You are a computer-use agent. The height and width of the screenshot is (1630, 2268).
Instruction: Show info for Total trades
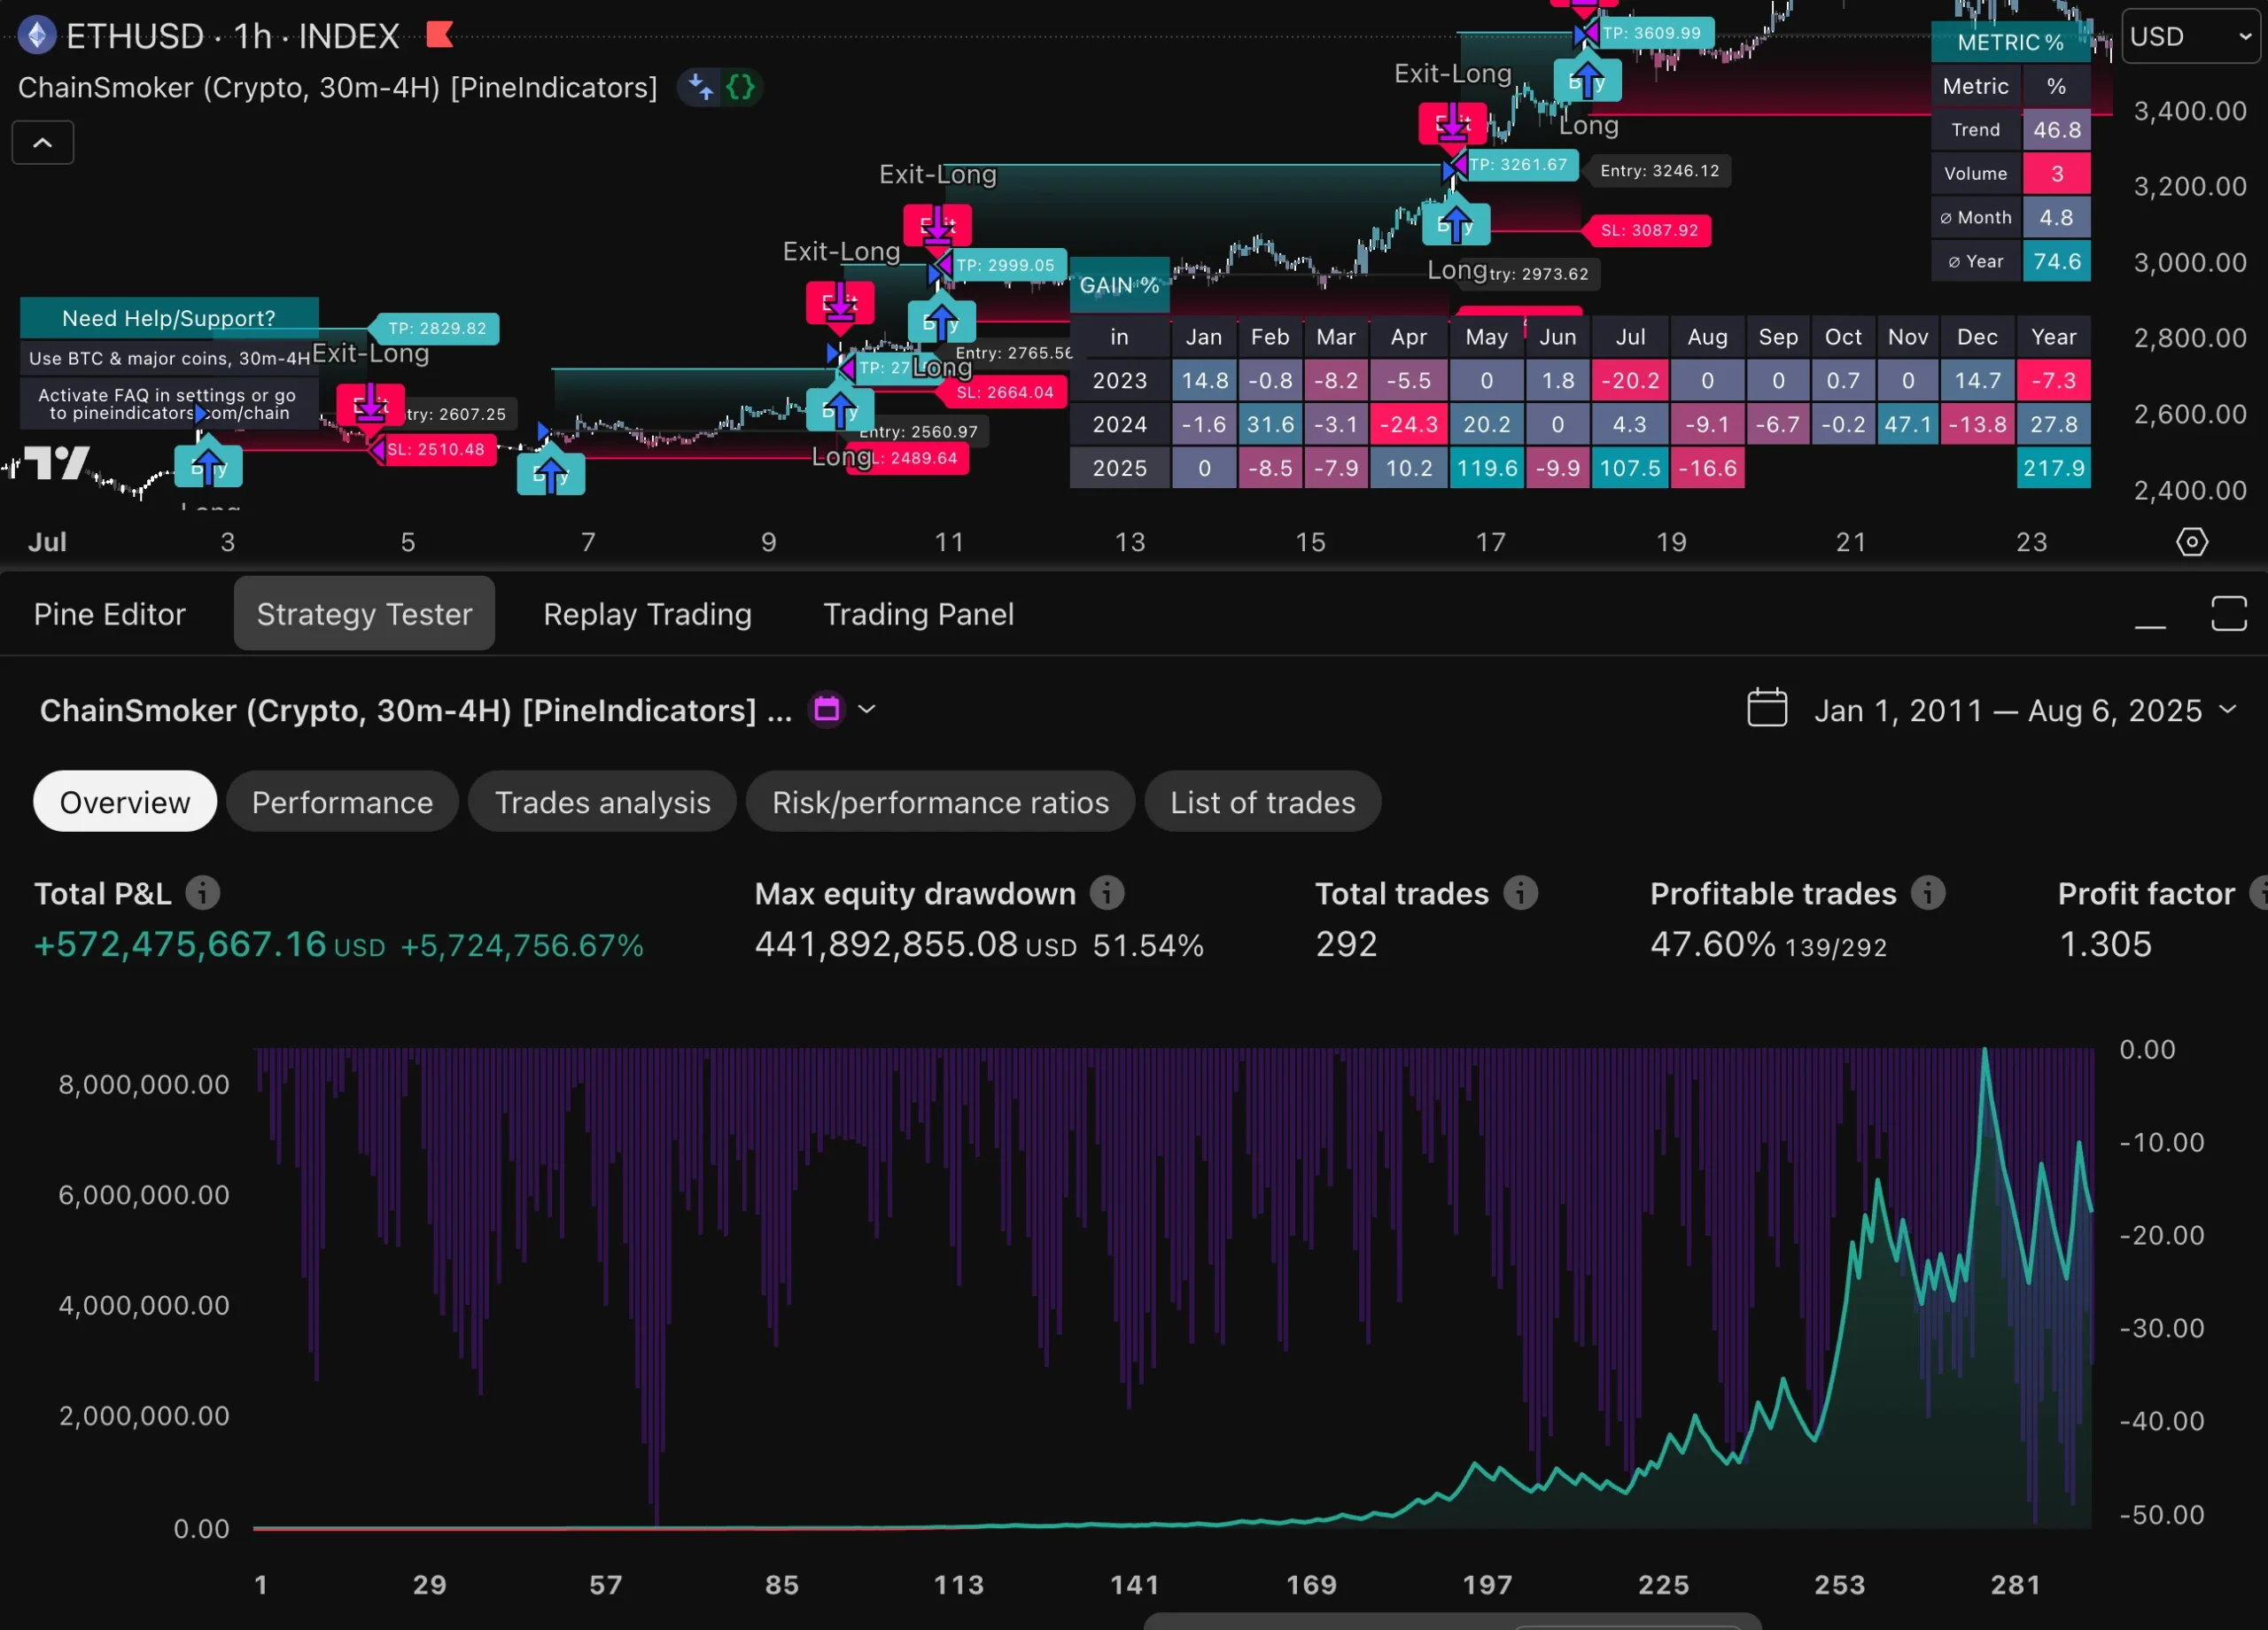[1520, 892]
